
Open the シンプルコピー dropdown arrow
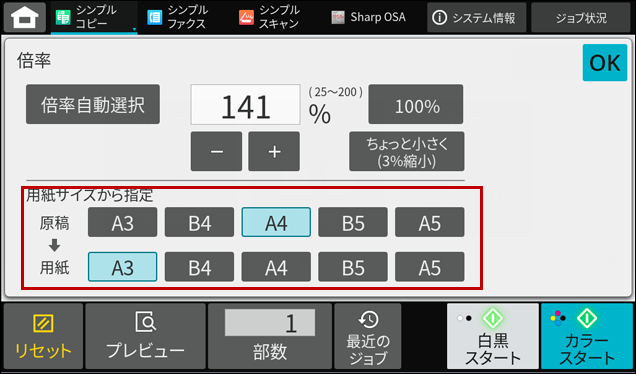pyautogui.click(x=134, y=30)
